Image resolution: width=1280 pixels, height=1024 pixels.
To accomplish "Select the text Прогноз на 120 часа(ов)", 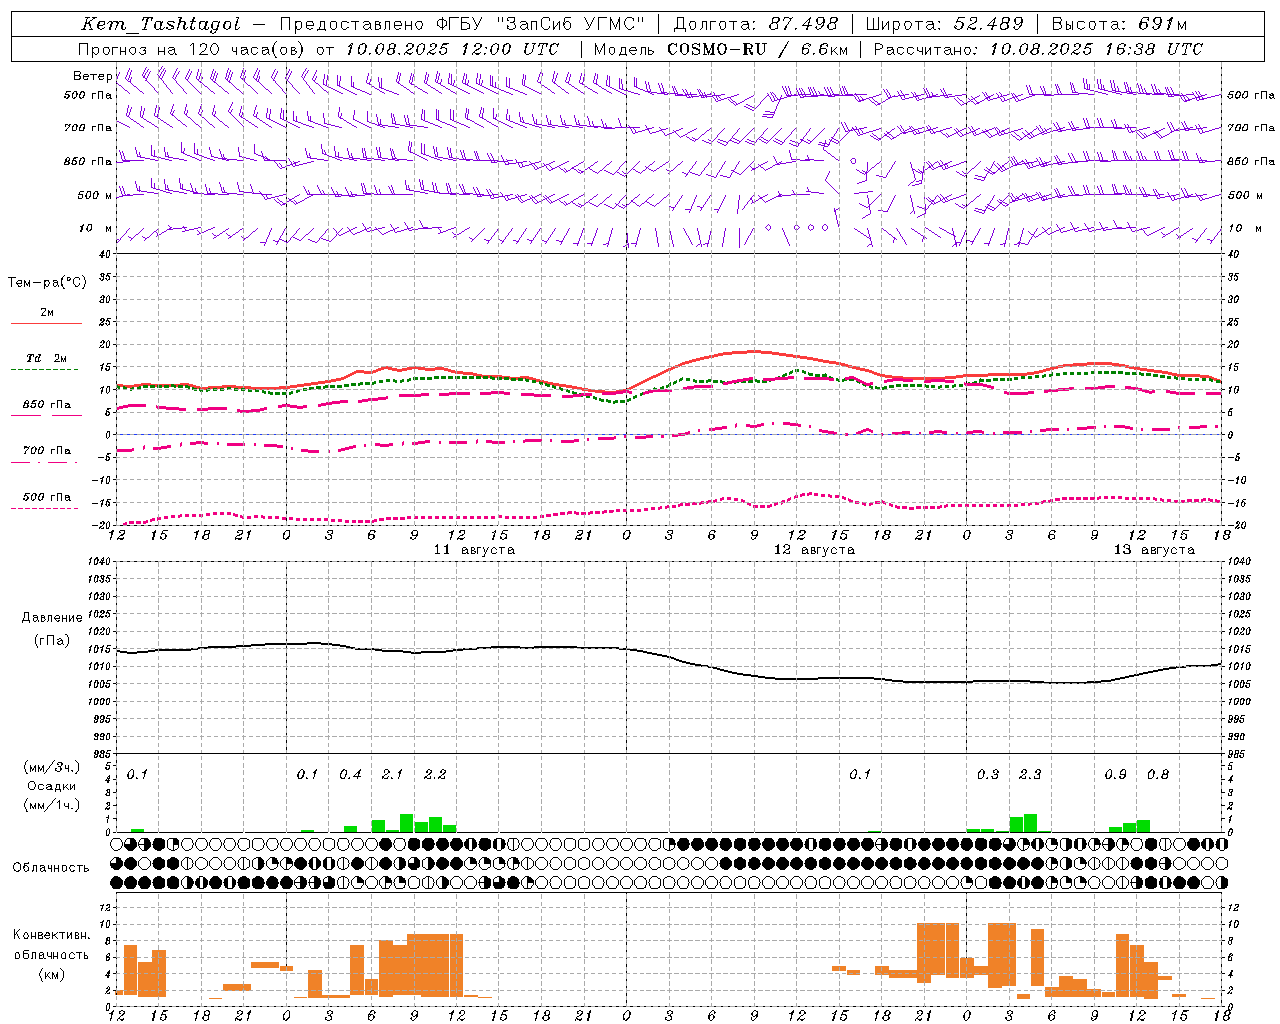I will (x=192, y=49).
